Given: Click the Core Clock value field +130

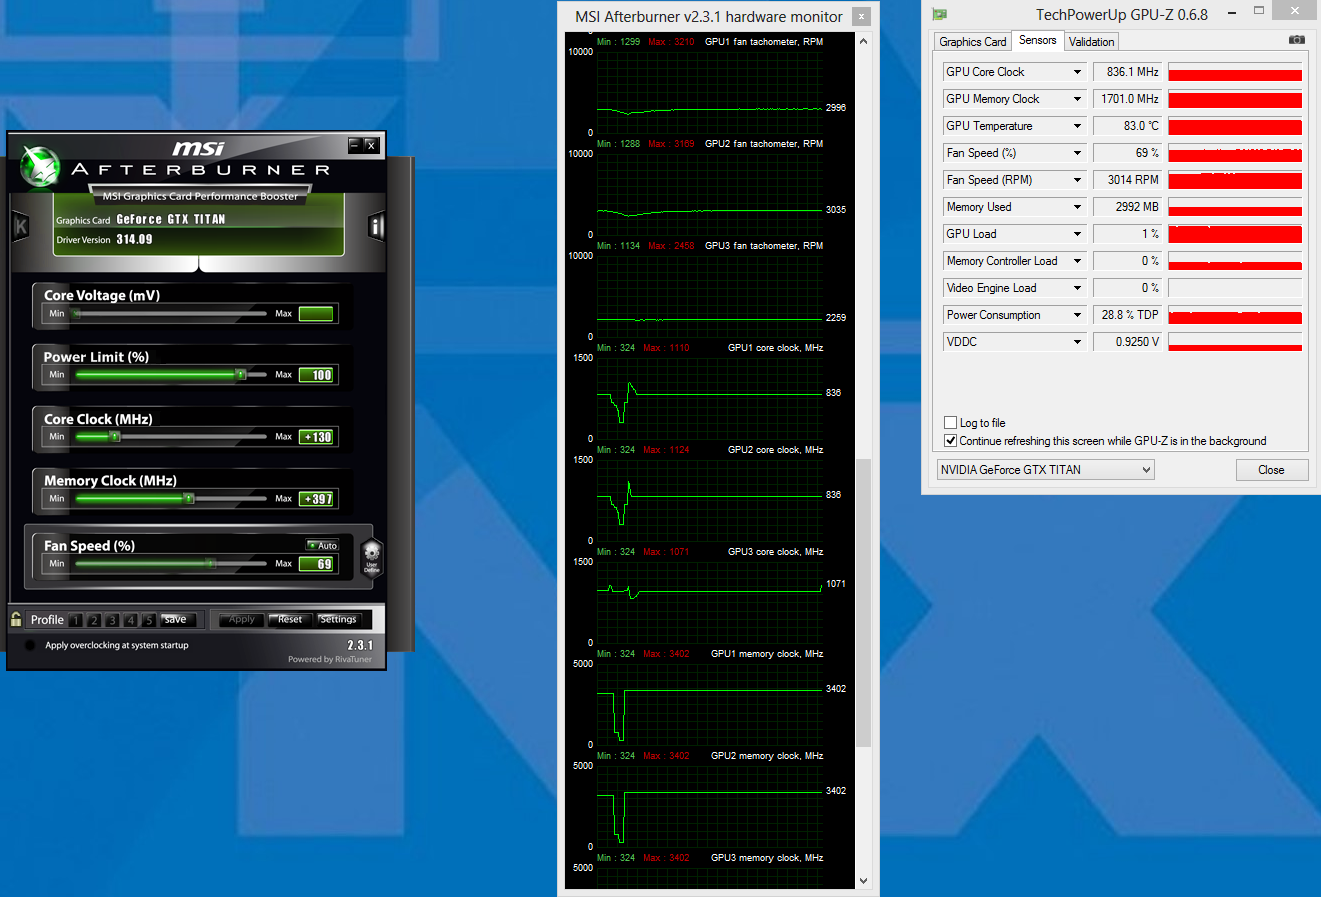Looking at the screenshot, I should tap(316, 437).
